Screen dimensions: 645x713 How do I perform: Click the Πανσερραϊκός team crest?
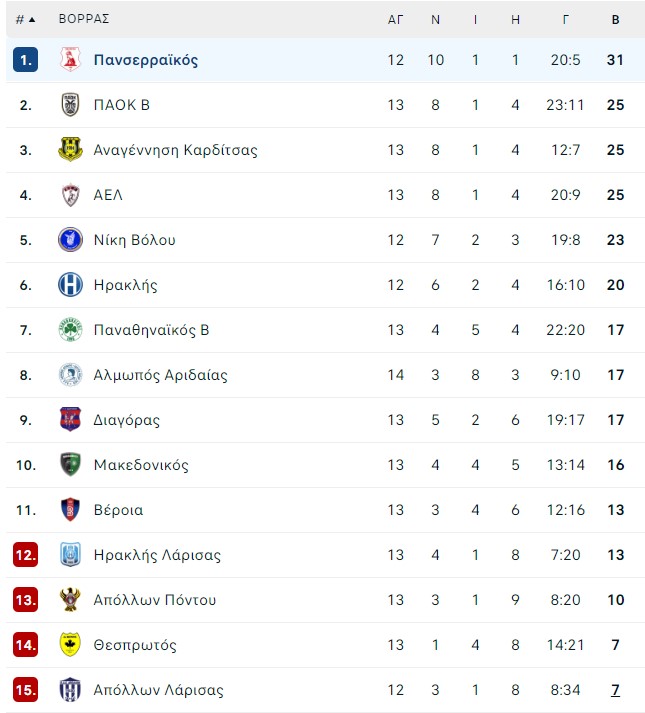(71, 60)
